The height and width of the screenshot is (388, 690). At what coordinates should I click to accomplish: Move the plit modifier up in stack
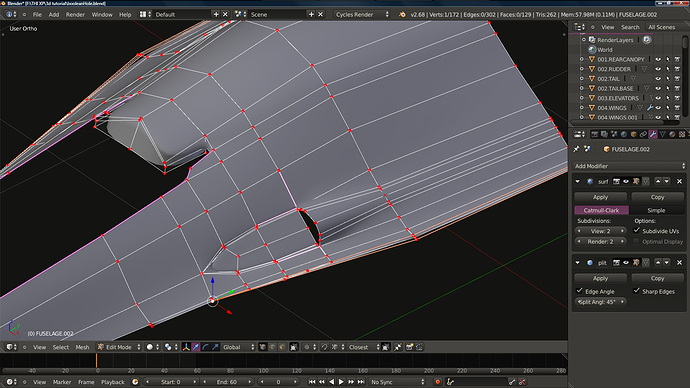658,263
